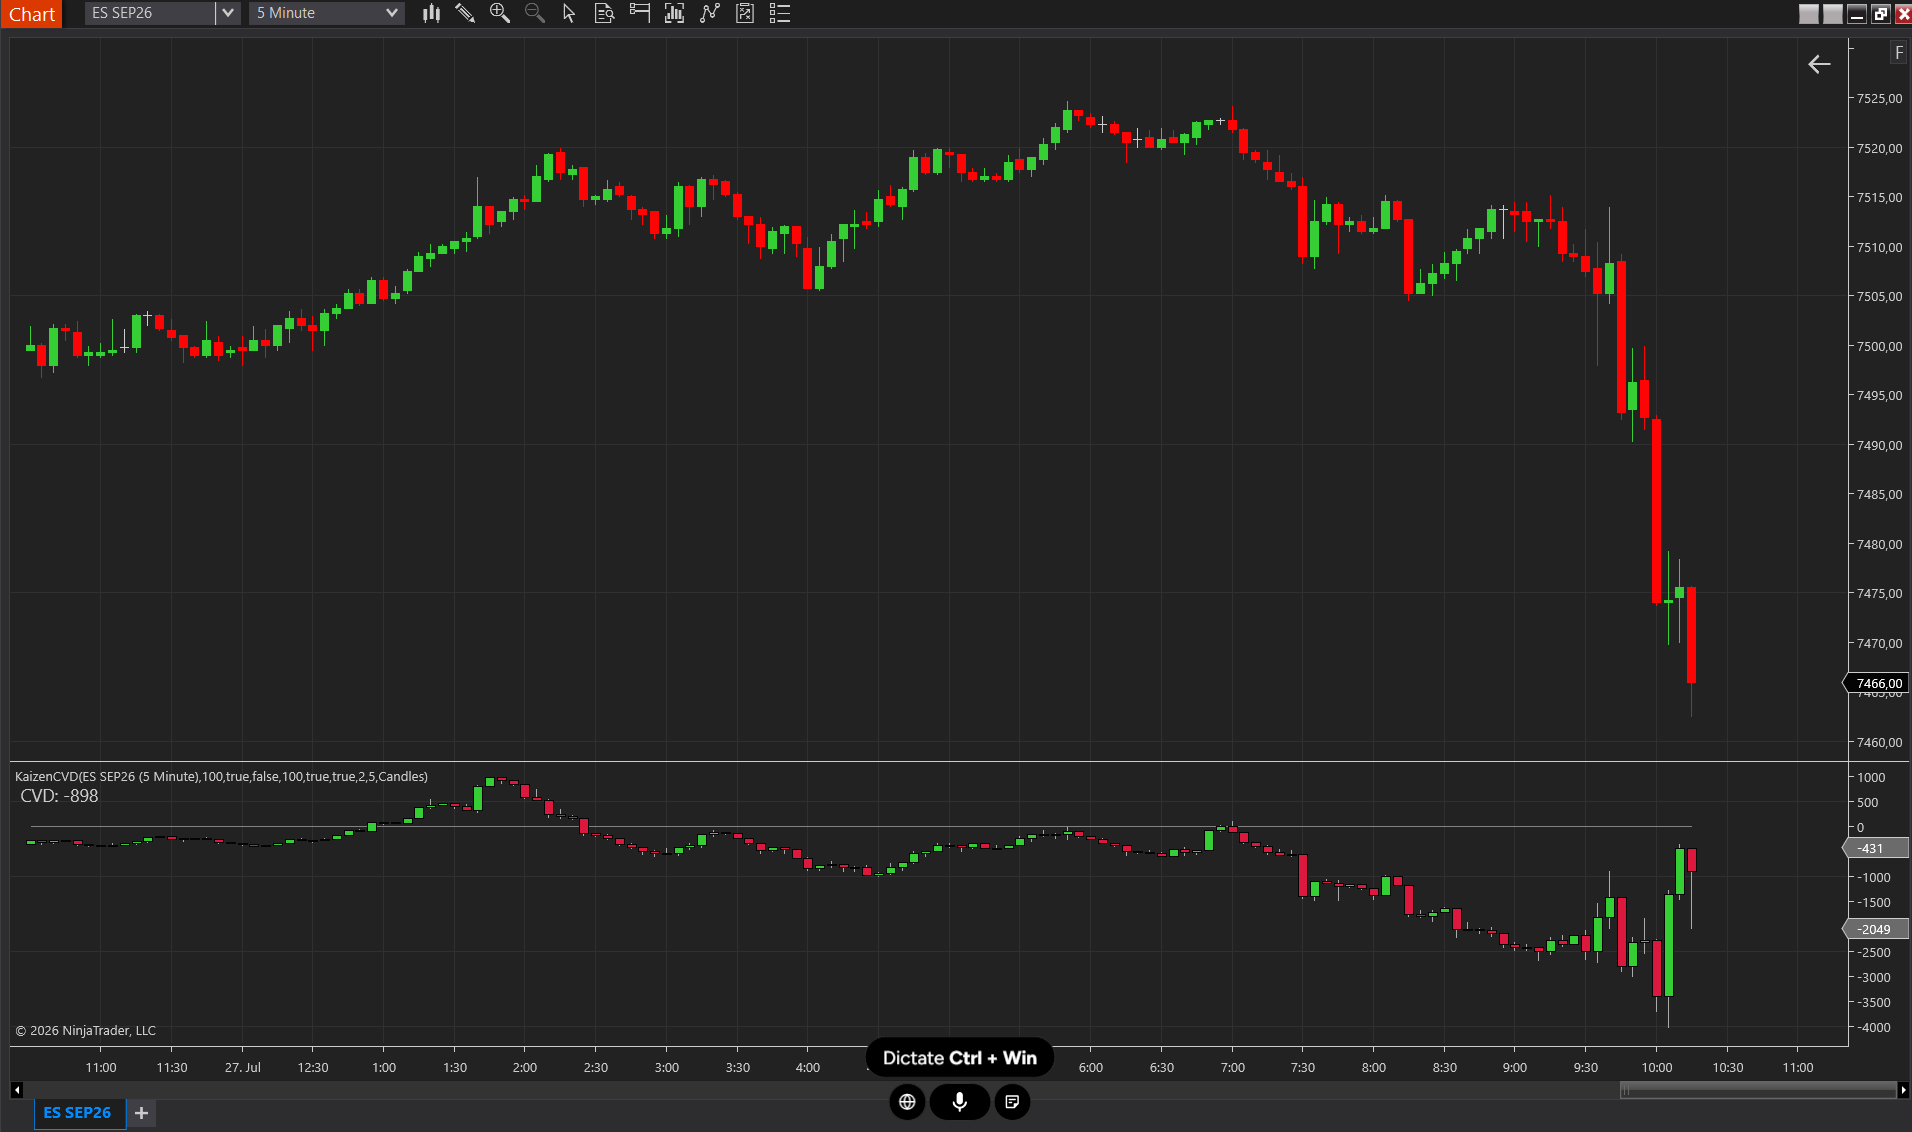Click the 7480,00 price axis label

1879,545
